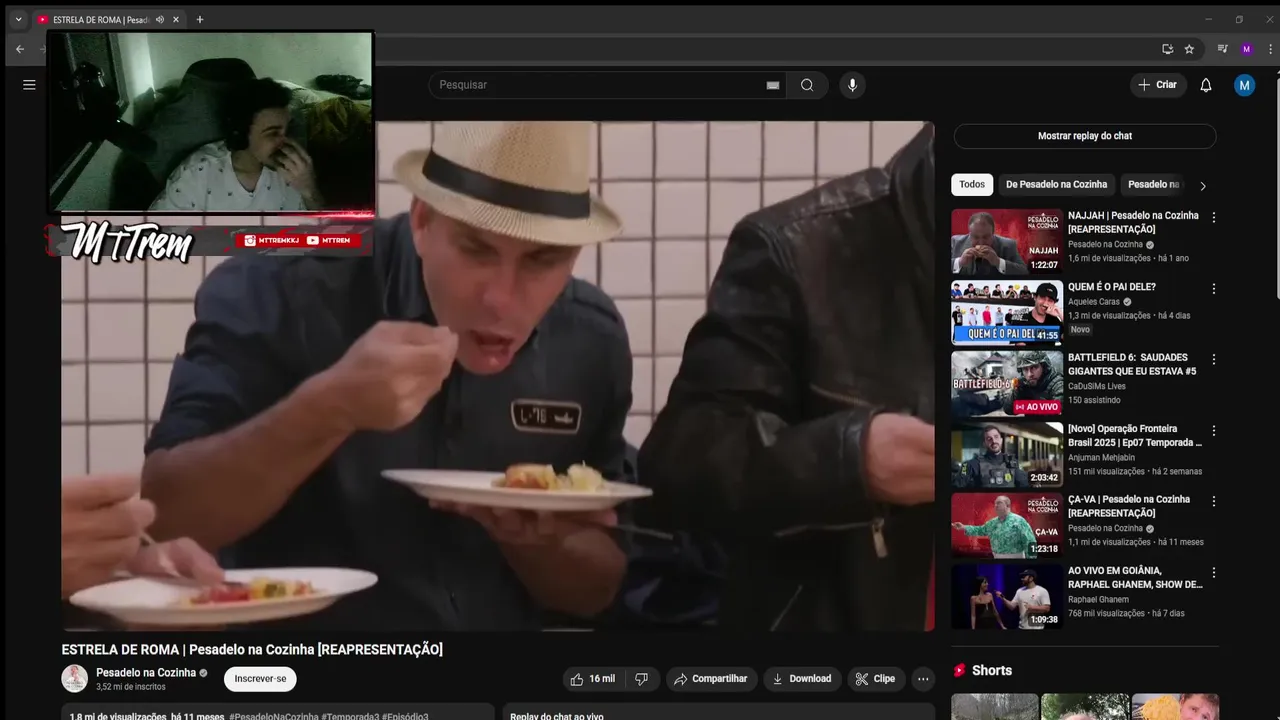The width and height of the screenshot is (1280, 720).
Task: Open the on-screen keyboard in search box
Action: coord(773,85)
